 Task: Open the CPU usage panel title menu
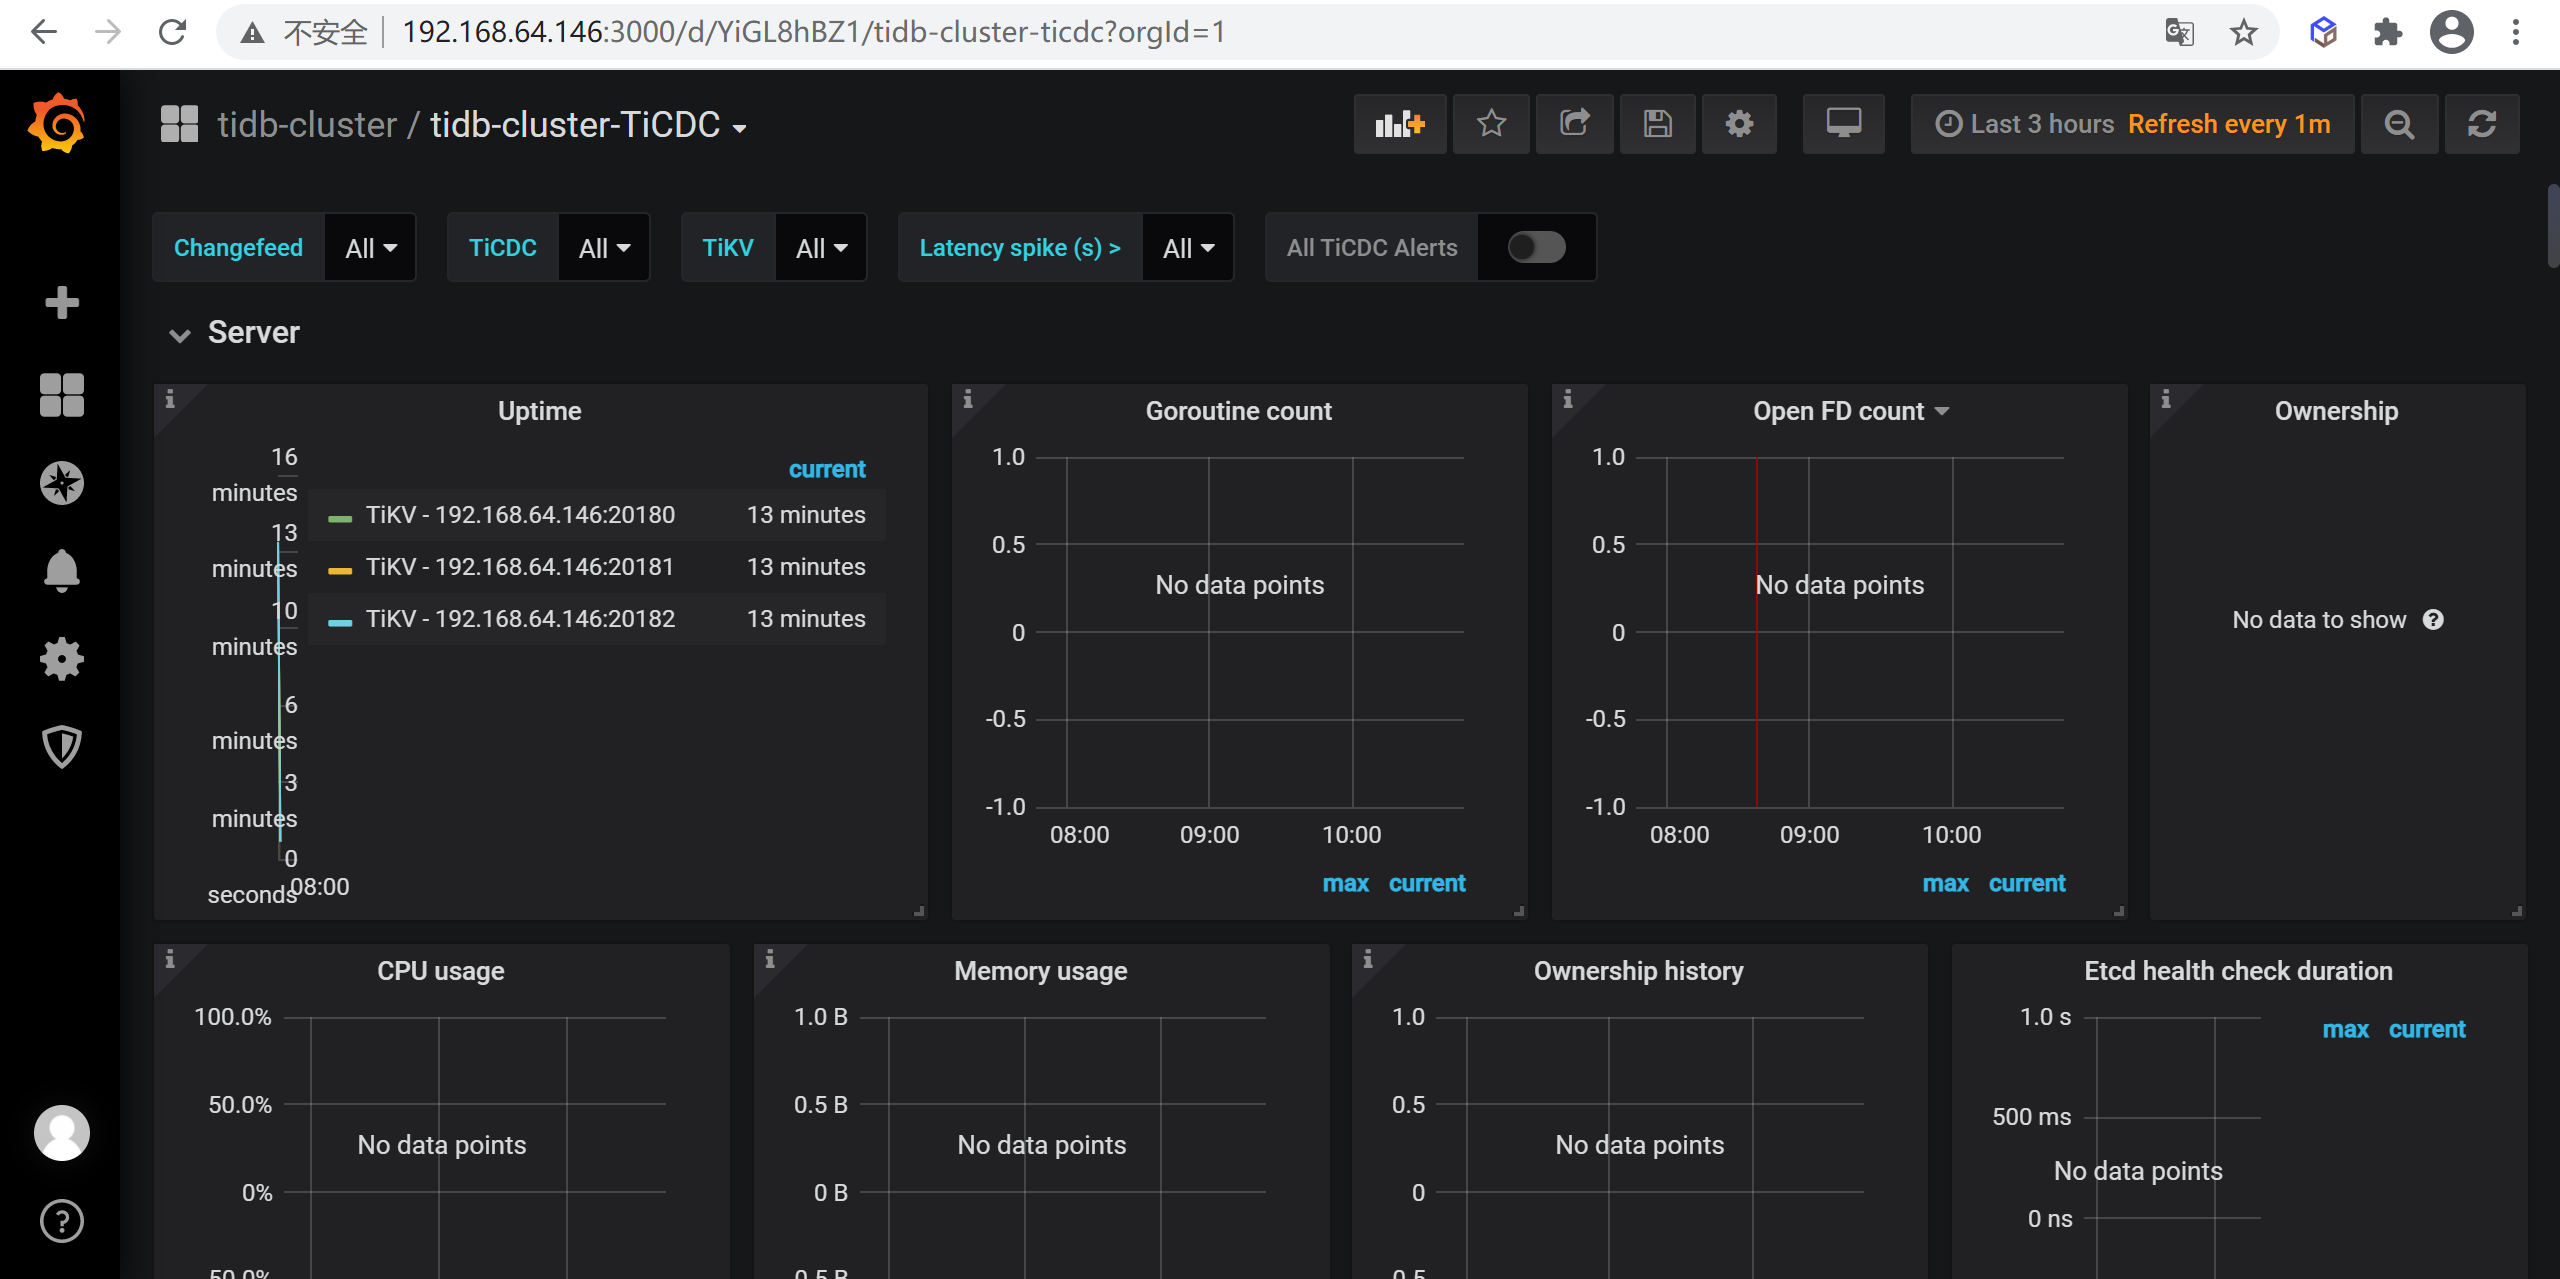click(x=441, y=971)
